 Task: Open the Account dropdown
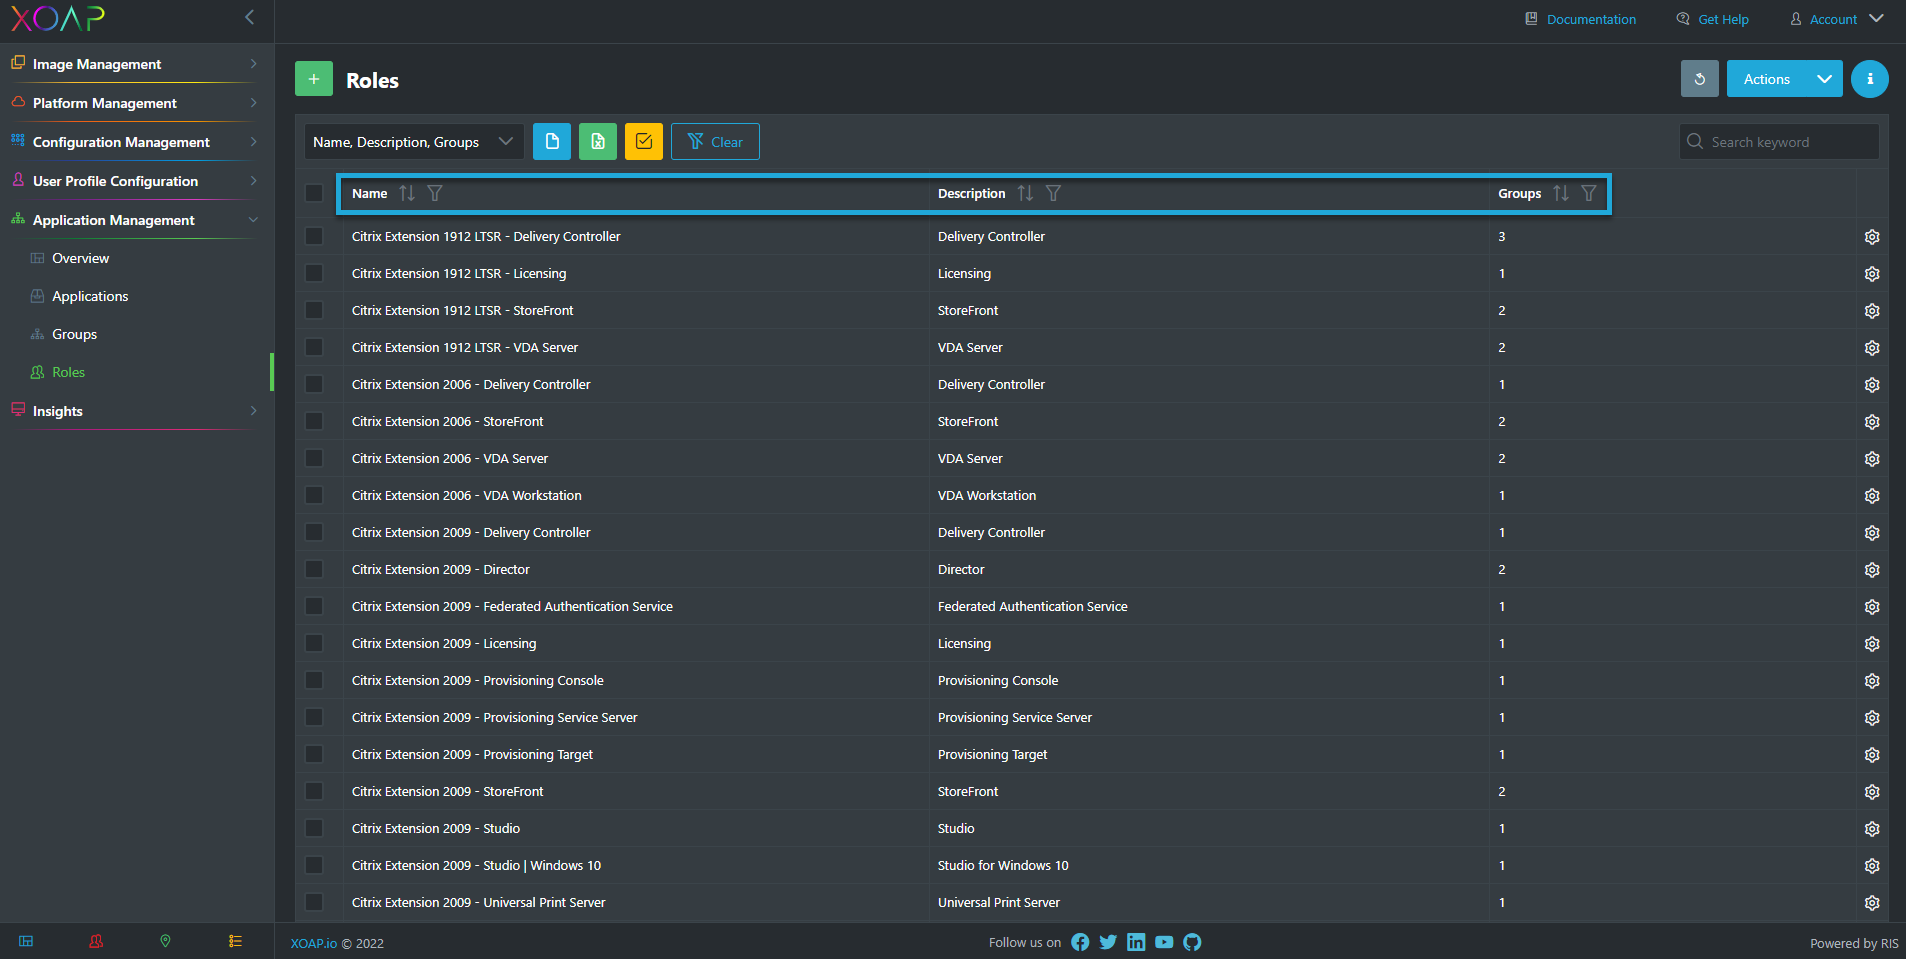pyautogui.click(x=1836, y=19)
